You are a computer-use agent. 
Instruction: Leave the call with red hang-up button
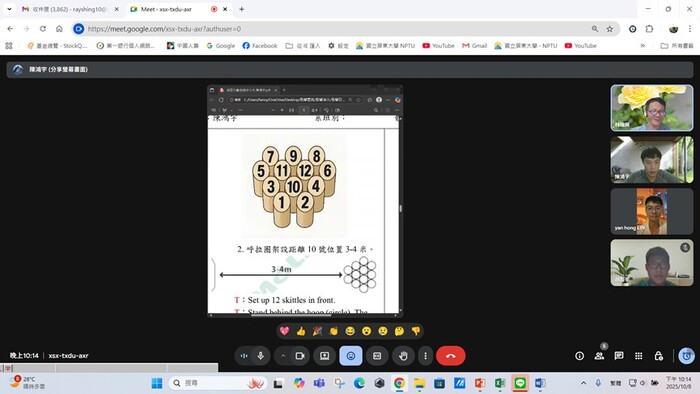pyautogui.click(x=451, y=356)
